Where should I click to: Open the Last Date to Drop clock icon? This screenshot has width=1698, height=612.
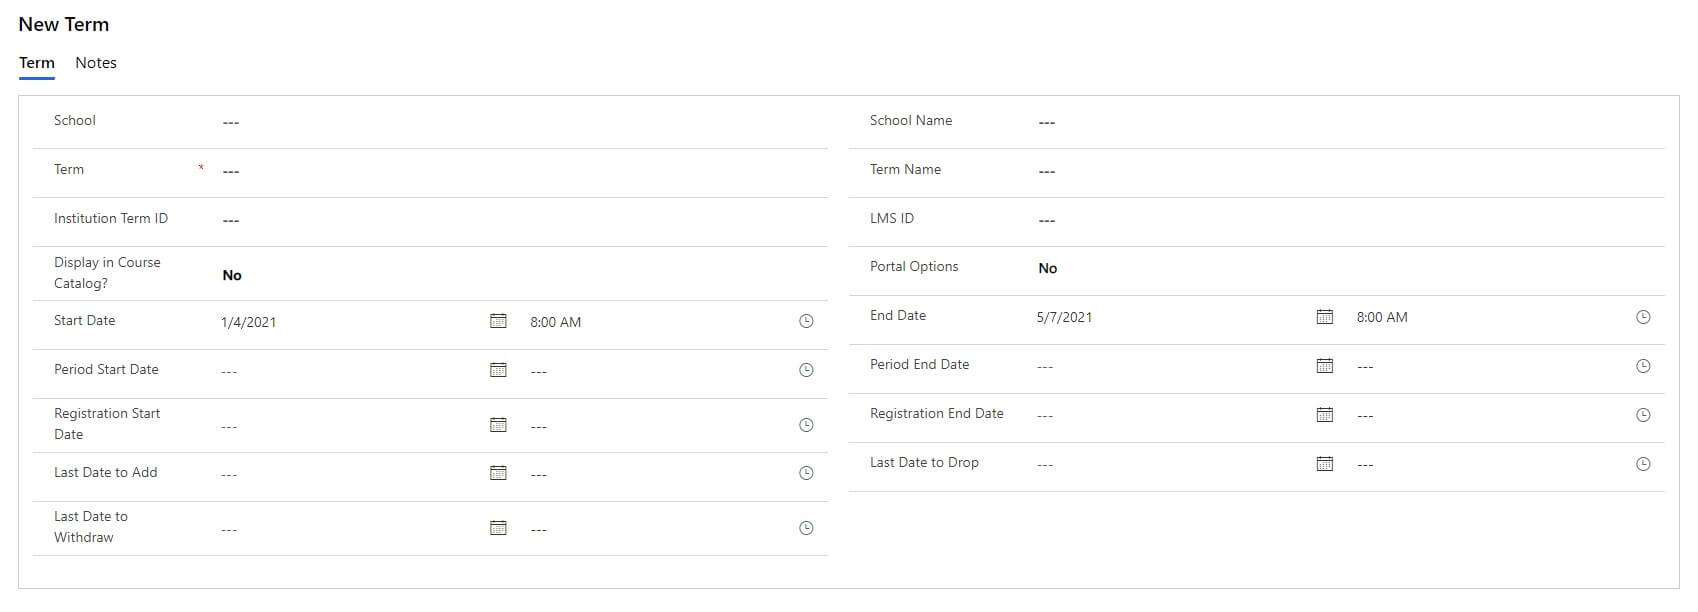(1643, 464)
